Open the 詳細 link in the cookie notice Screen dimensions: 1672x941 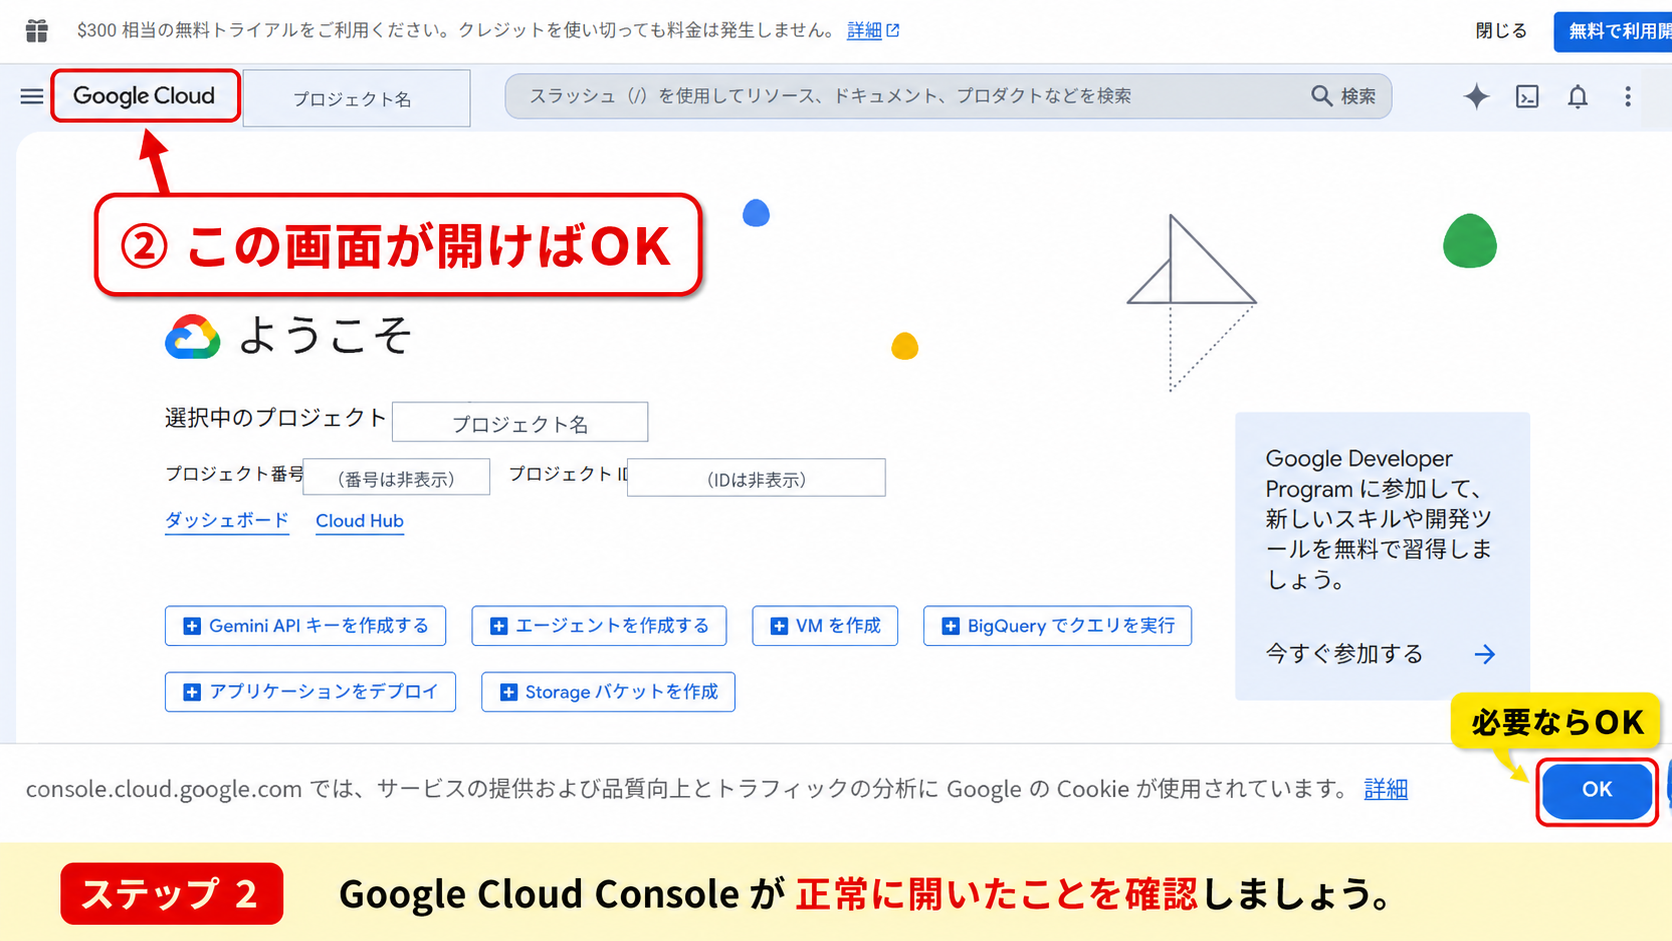pyautogui.click(x=1386, y=789)
